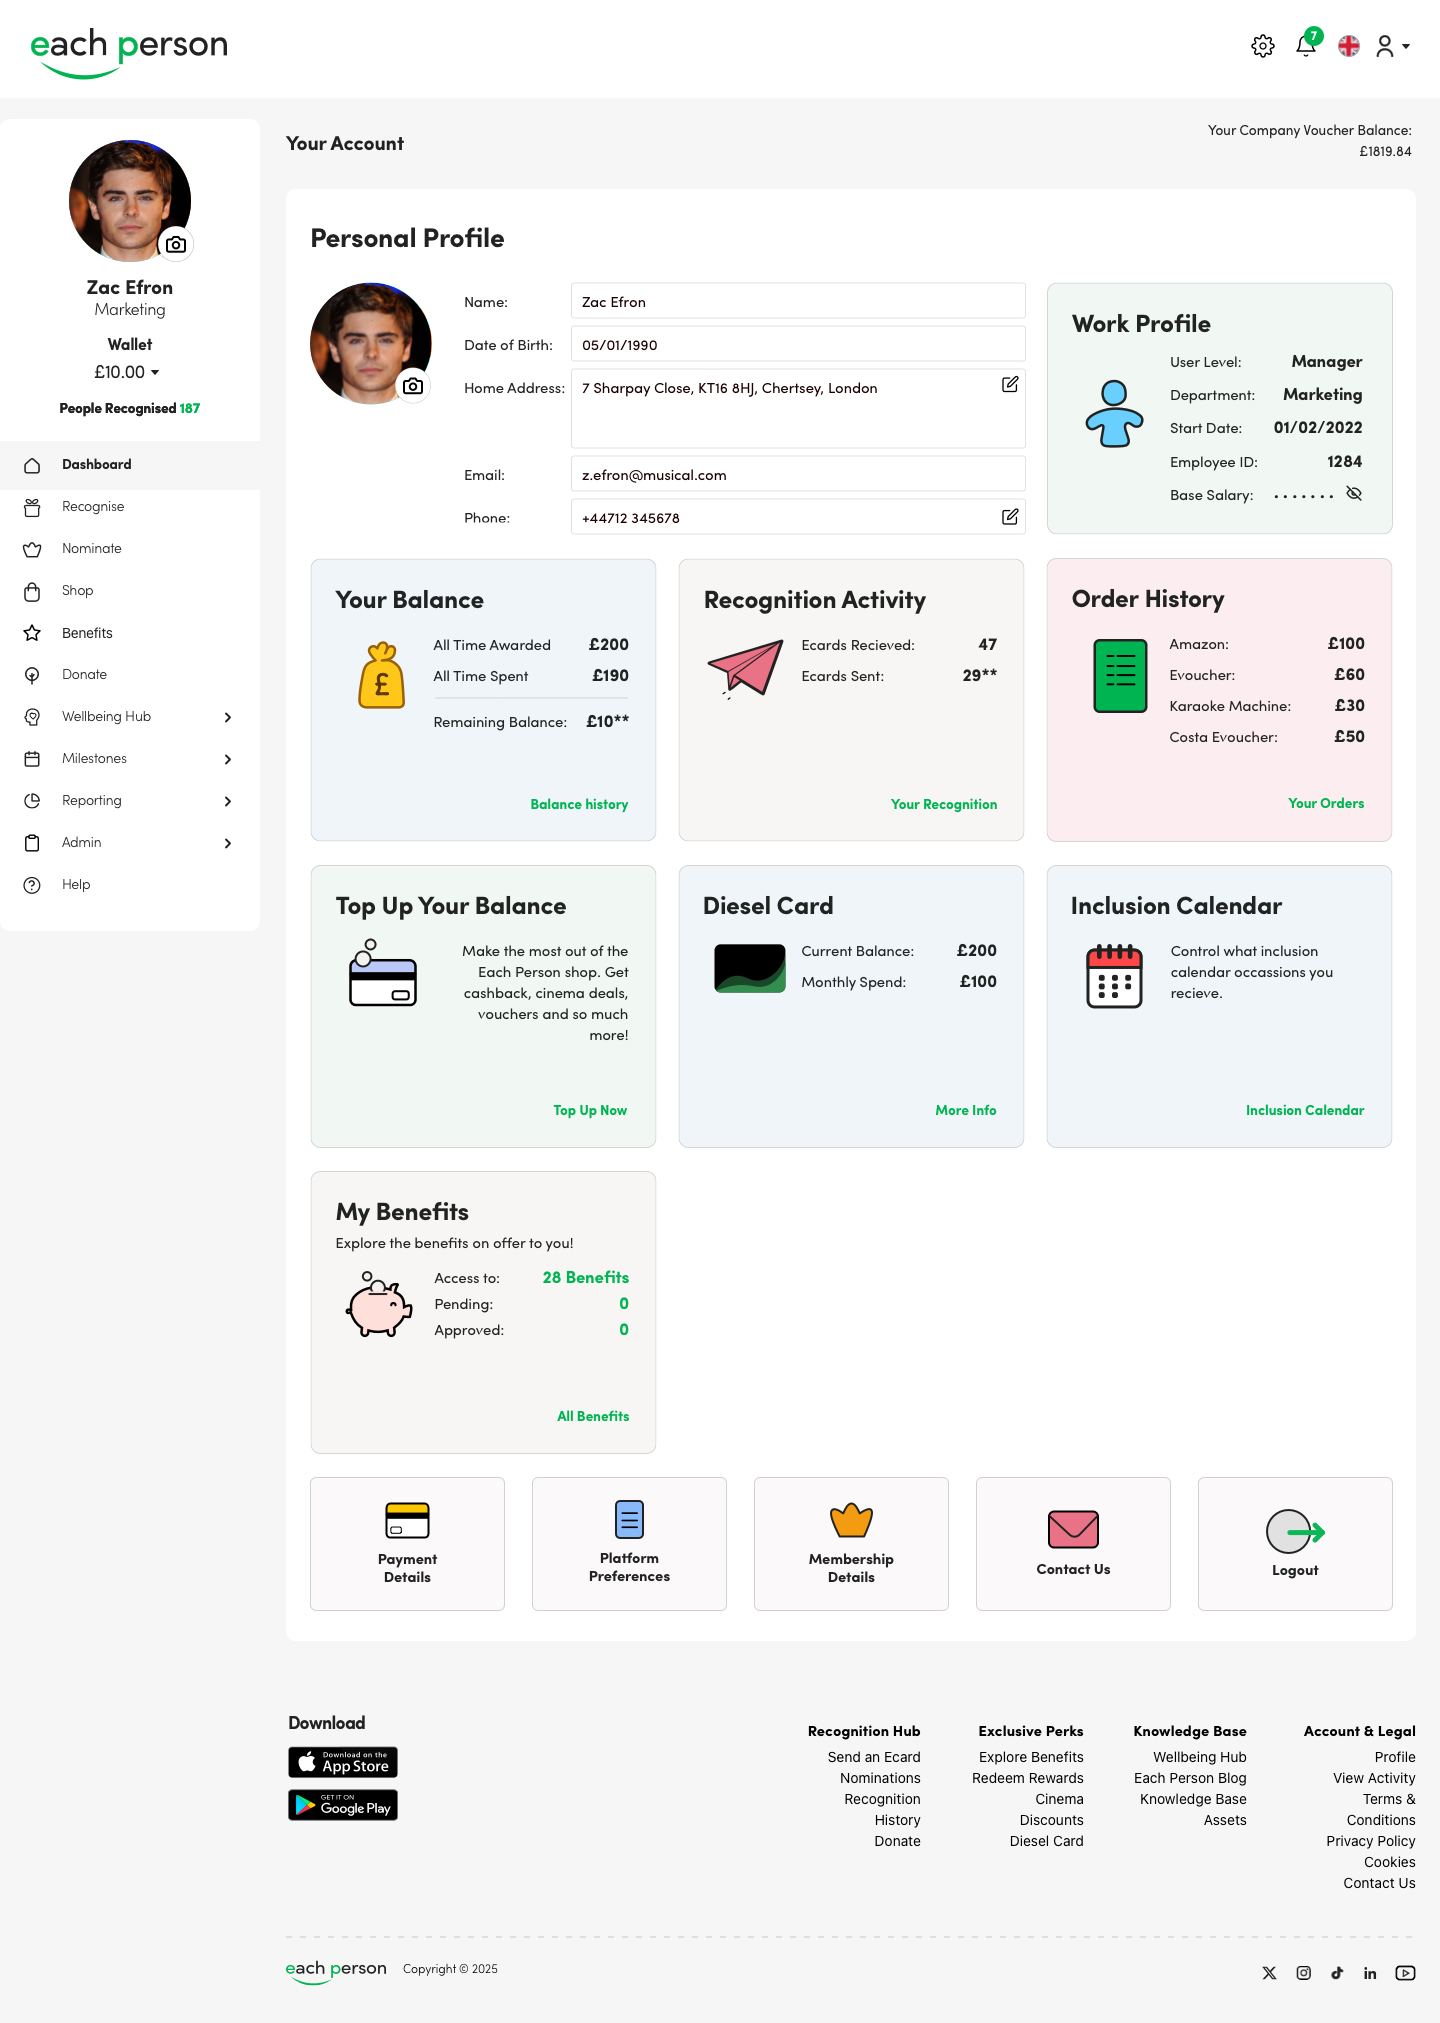
Task: Open the YouTube footer icon
Action: pyautogui.click(x=1405, y=1973)
